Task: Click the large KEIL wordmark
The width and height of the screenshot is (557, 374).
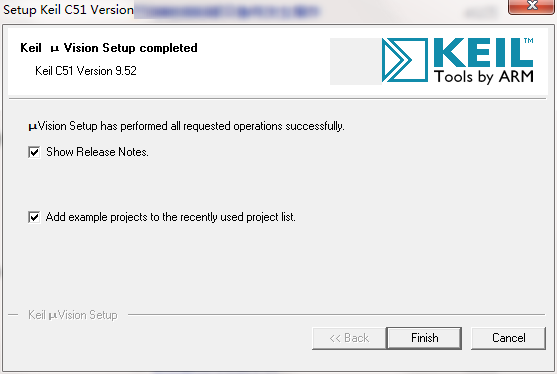Action: coord(483,53)
